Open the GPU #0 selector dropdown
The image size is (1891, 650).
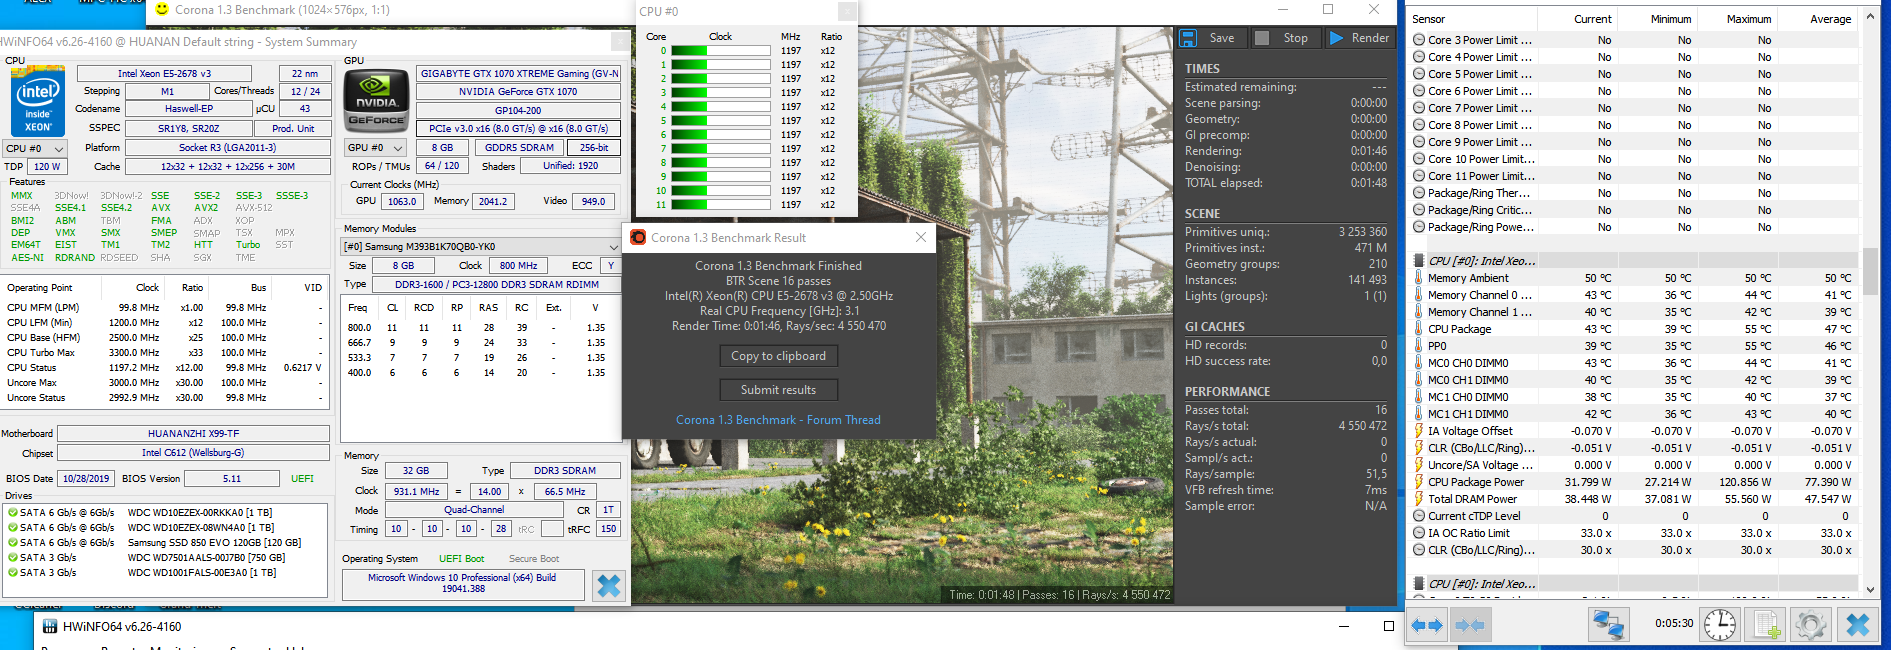tap(376, 148)
